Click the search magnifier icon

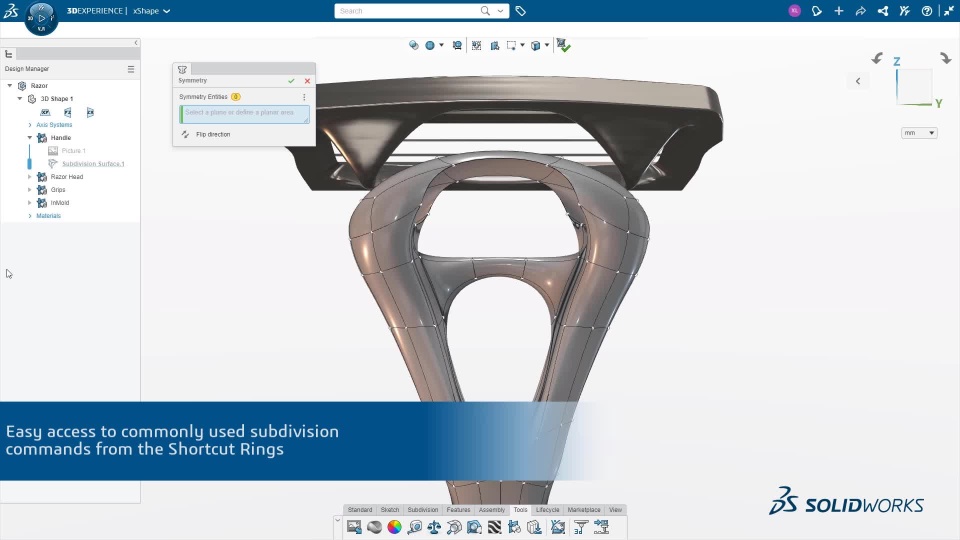click(x=485, y=10)
